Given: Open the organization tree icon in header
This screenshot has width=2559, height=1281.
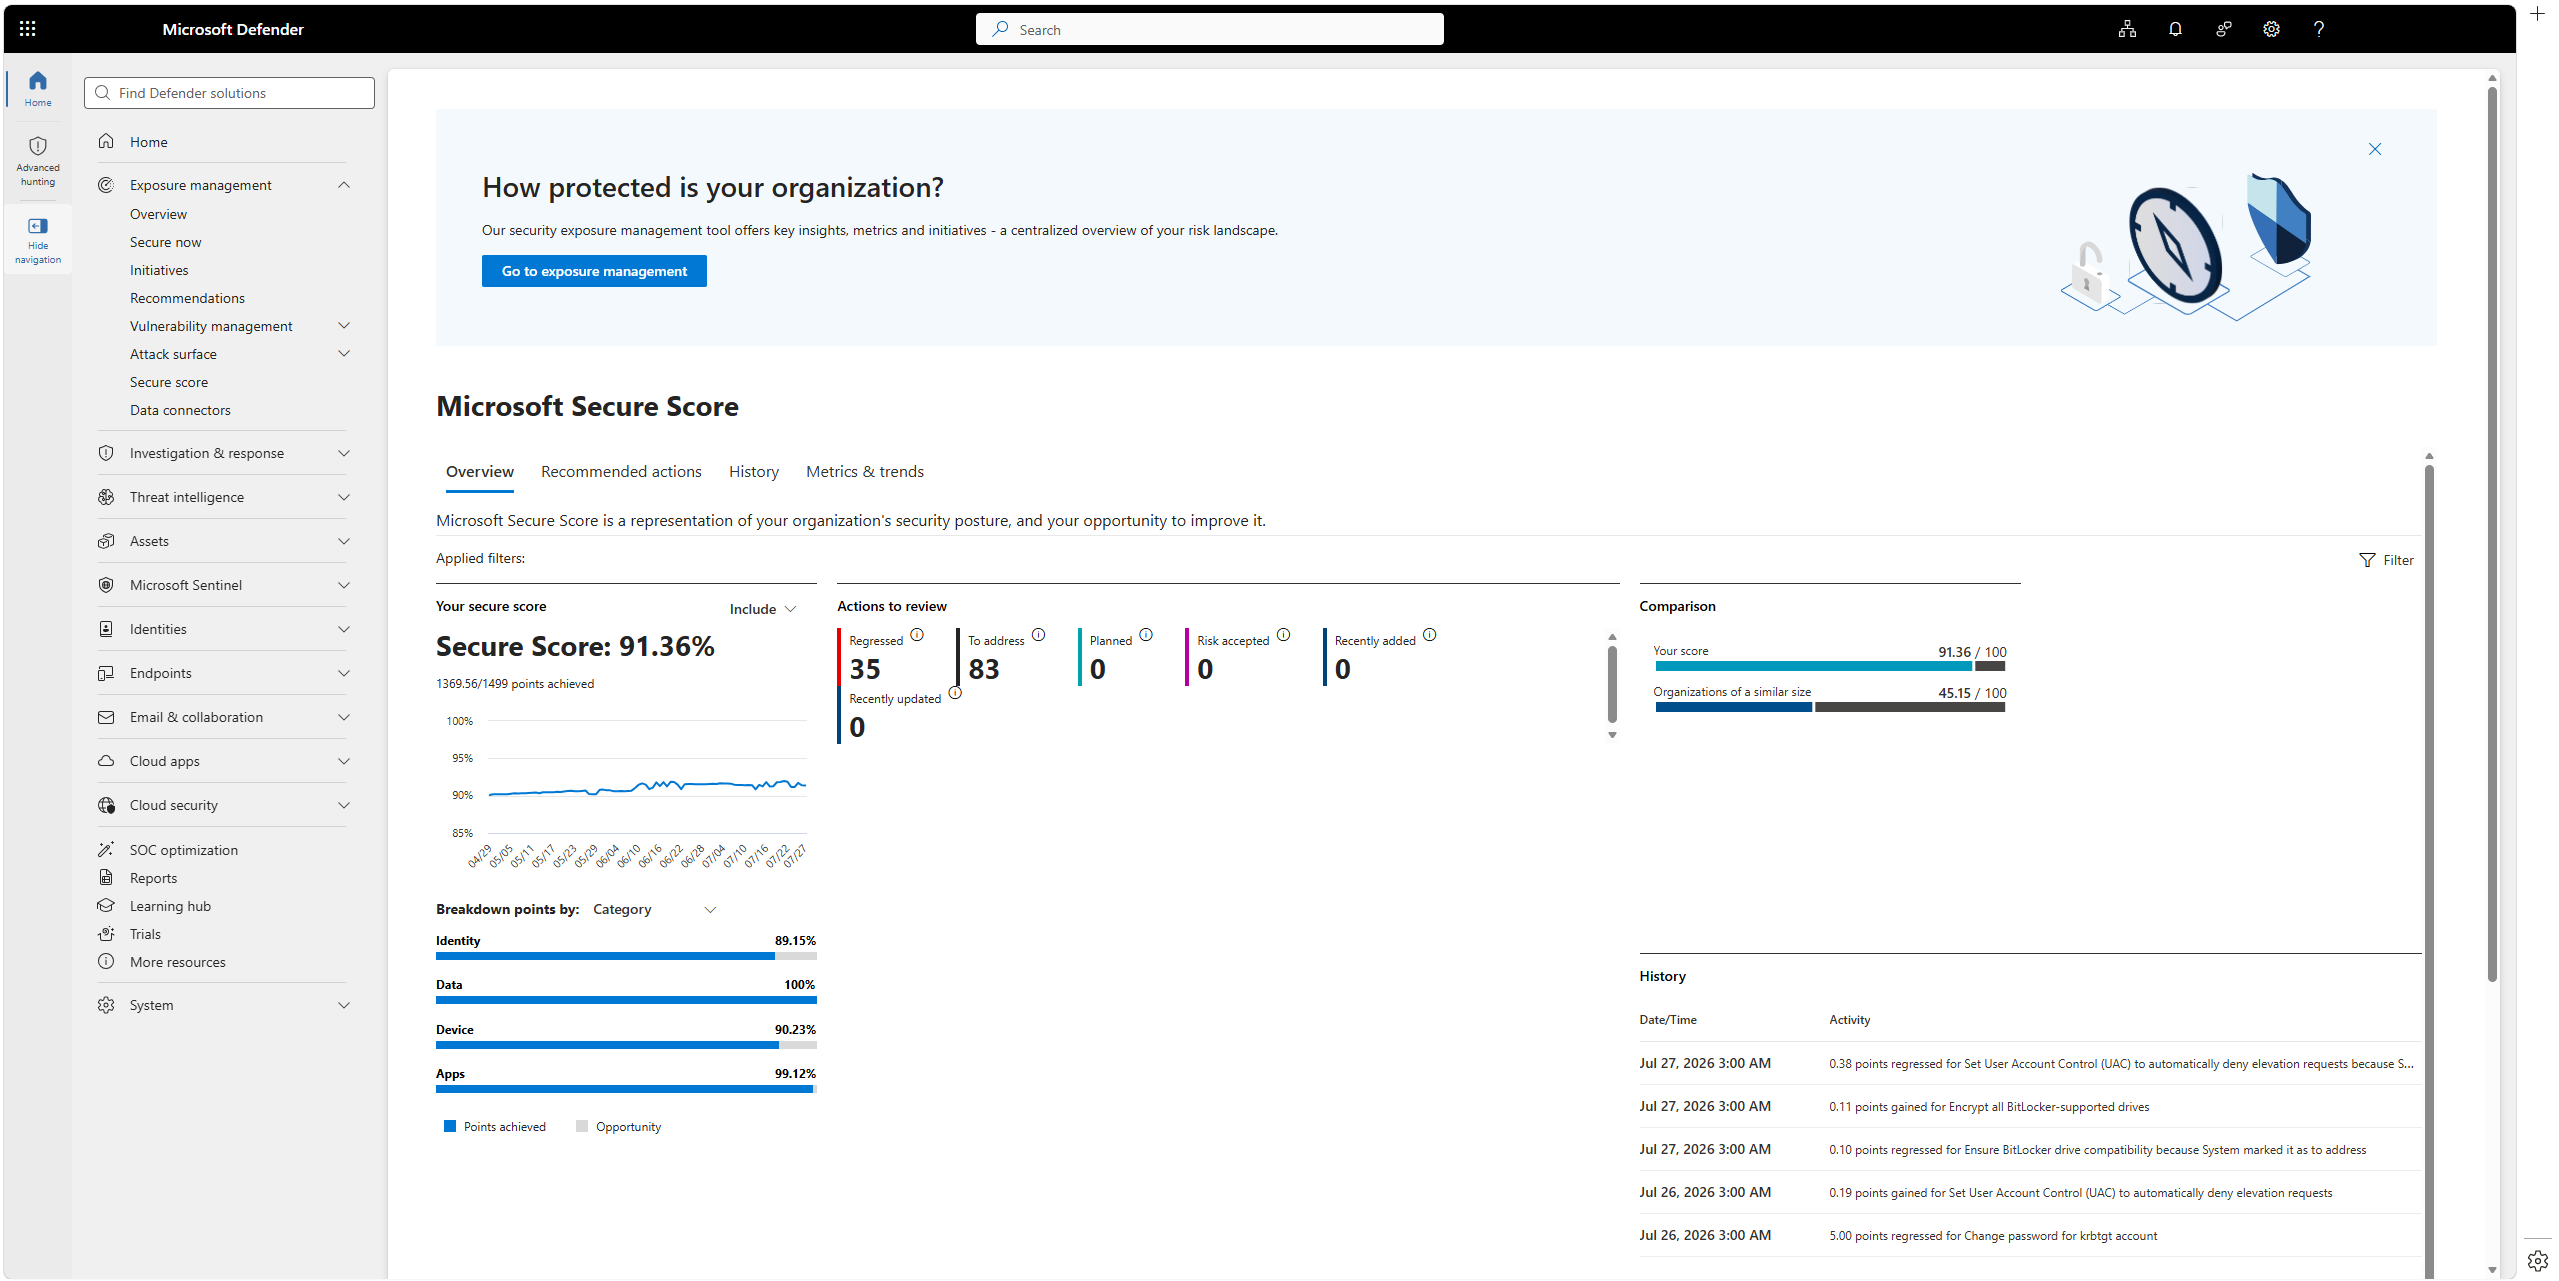Looking at the screenshot, I should [x=2127, y=29].
